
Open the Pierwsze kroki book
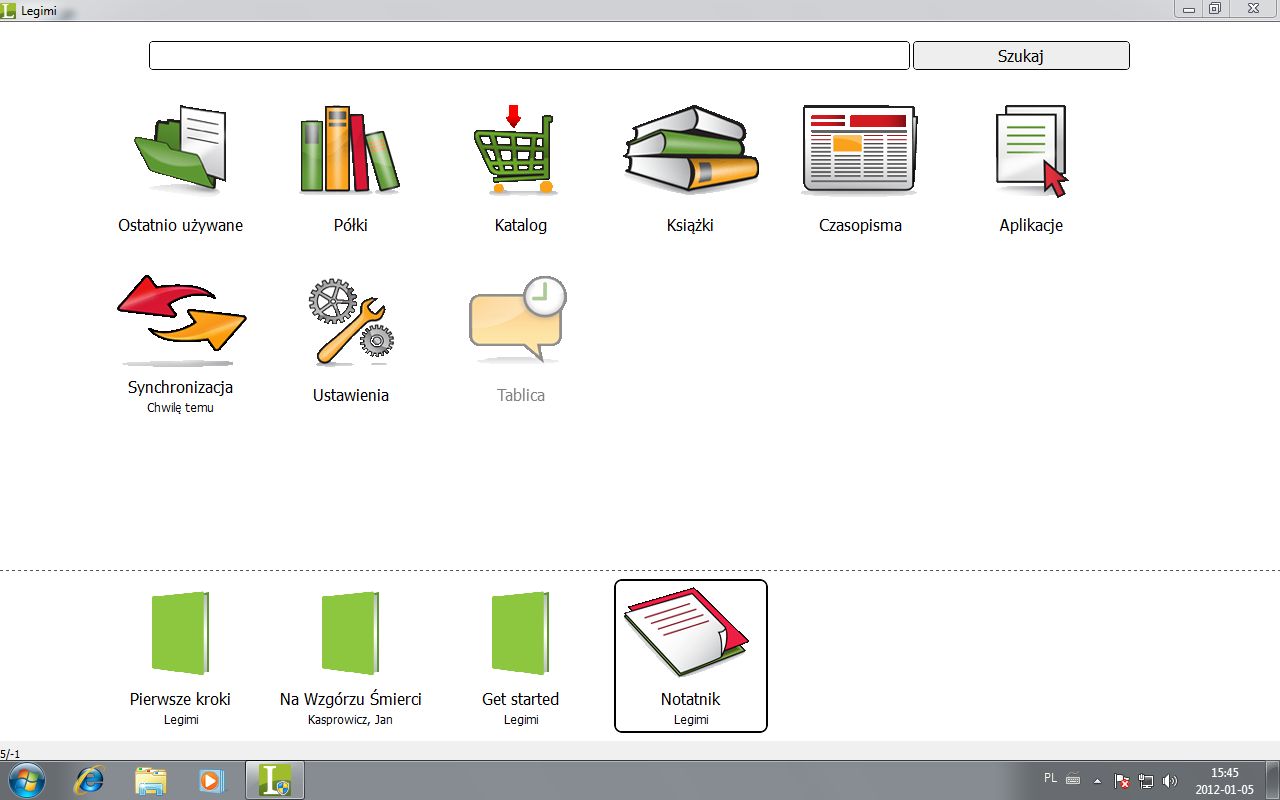(181, 657)
